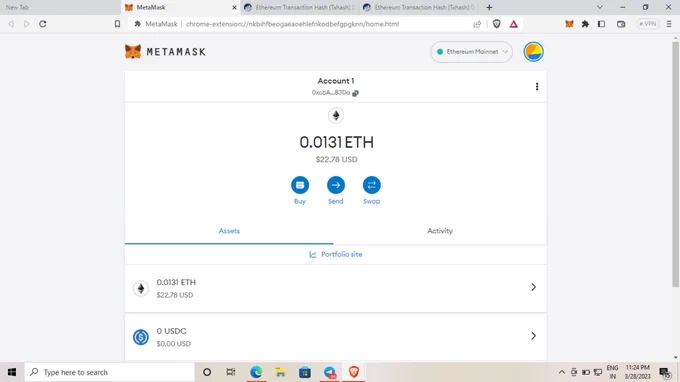Open MetaMask extension toolbar icon
The width and height of the screenshot is (680, 382).
coord(569,24)
